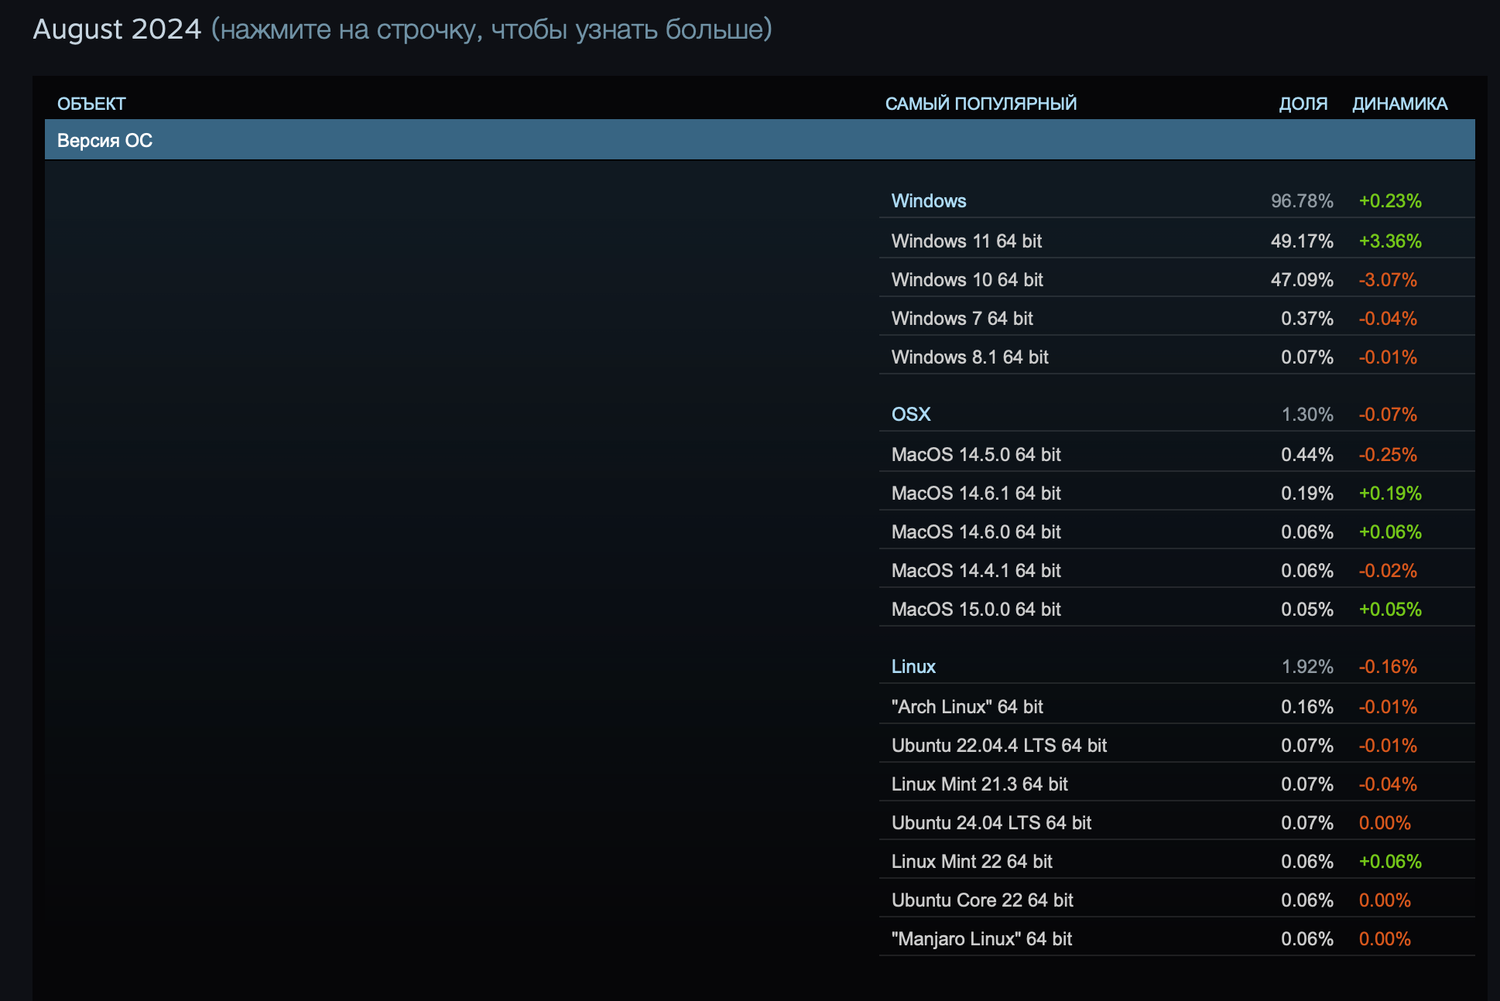This screenshot has height=1001, width=1500.
Task: Click the Windows 10 share value 47.09%
Action: click(1302, 280)
